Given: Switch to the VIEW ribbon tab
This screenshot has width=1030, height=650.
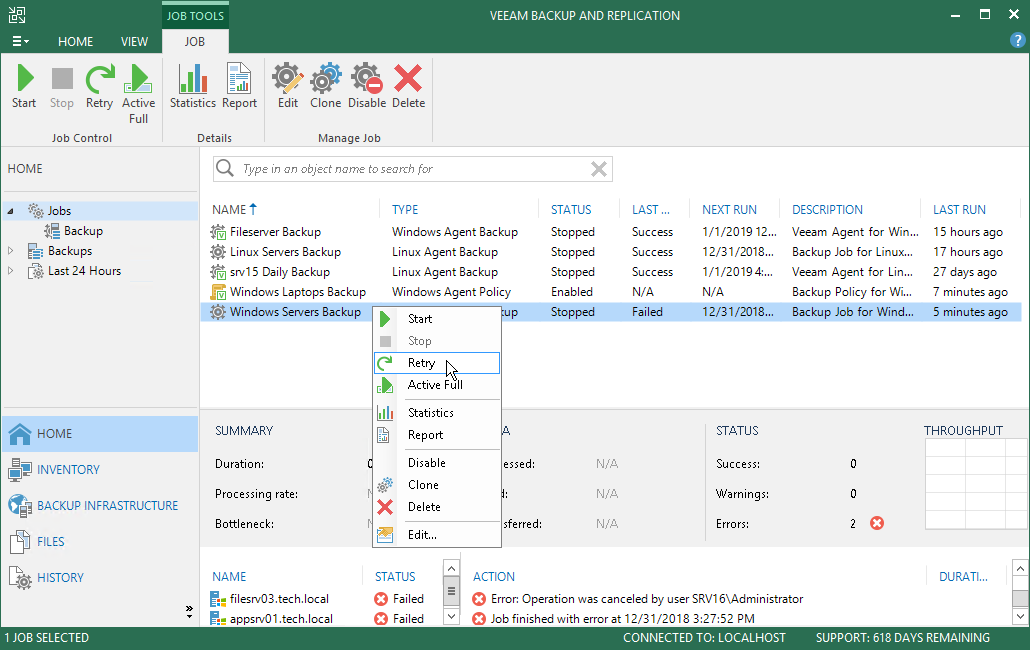Looking at the screenshot, I should point(134,41).
